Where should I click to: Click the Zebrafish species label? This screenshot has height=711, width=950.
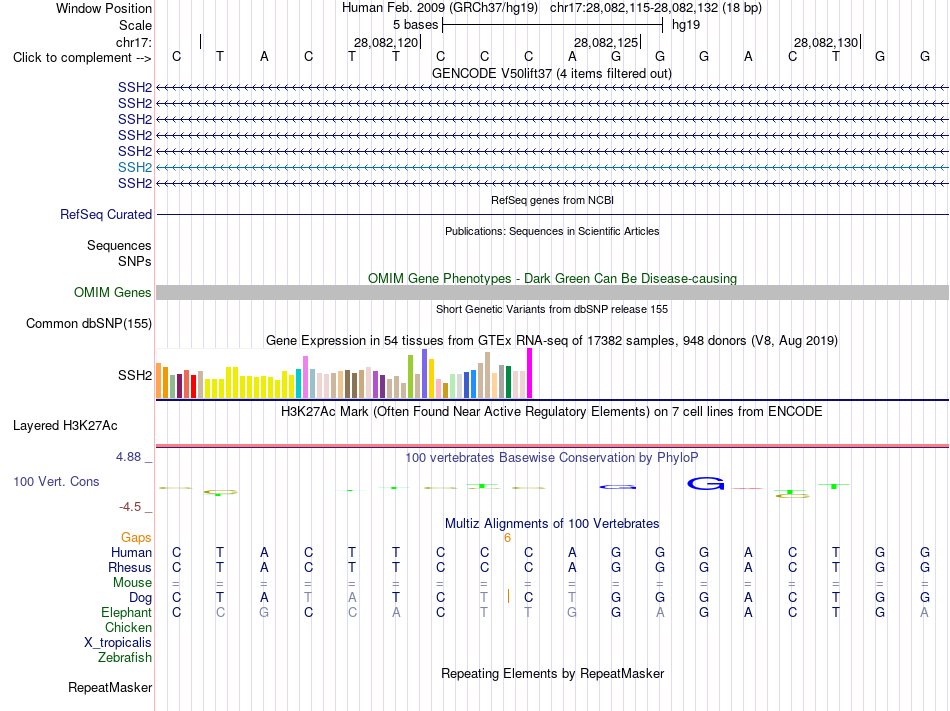[125, 657]
